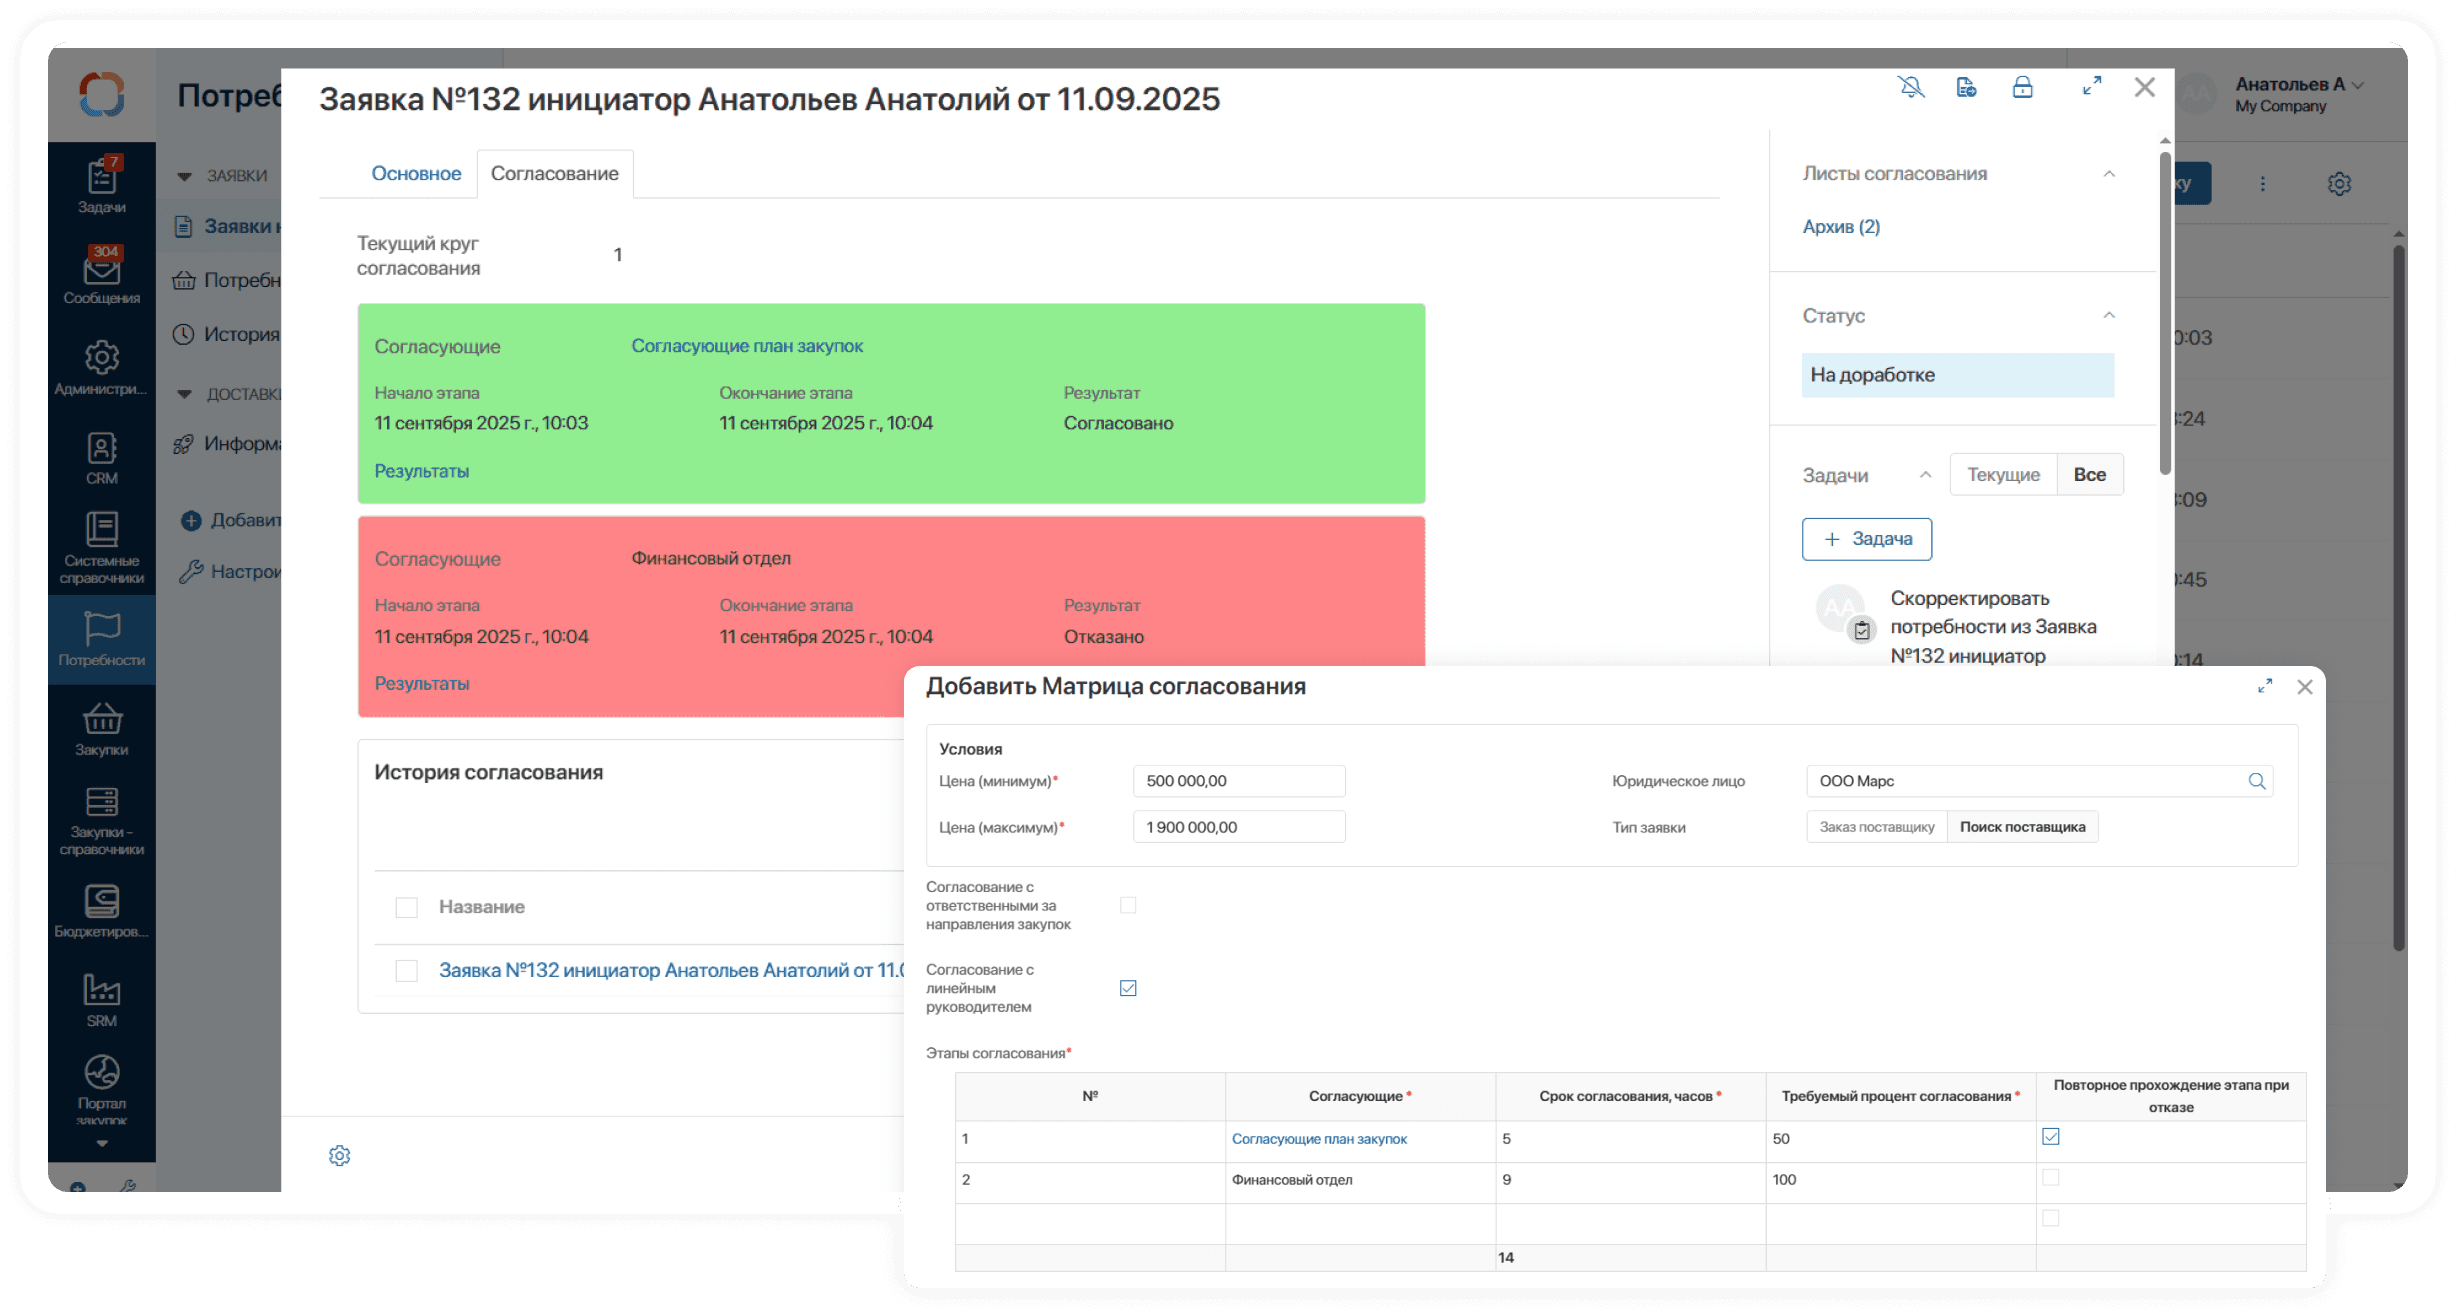
Task: Collapse the Статус section chevron
Action: (x=2109, y=316)
